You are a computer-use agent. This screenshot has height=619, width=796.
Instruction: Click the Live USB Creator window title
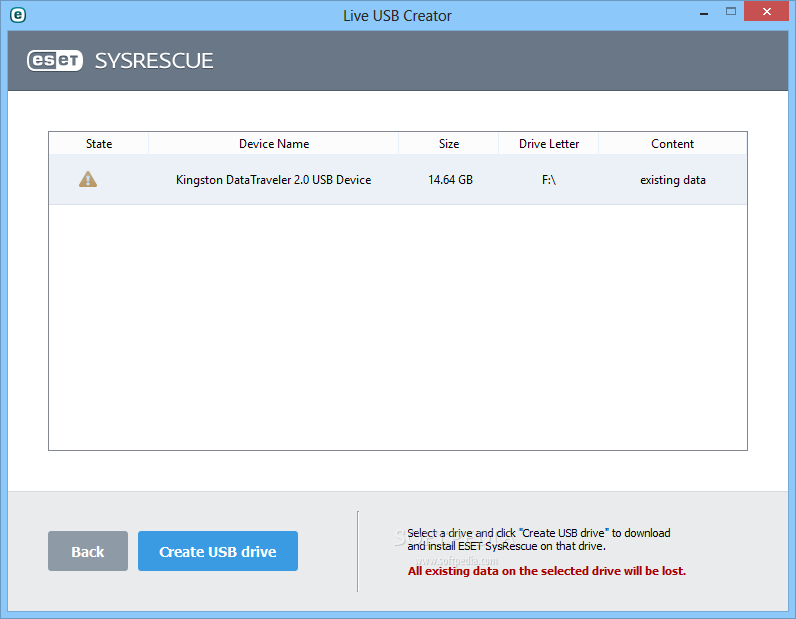pyautogui.click(x=397, y=16)
